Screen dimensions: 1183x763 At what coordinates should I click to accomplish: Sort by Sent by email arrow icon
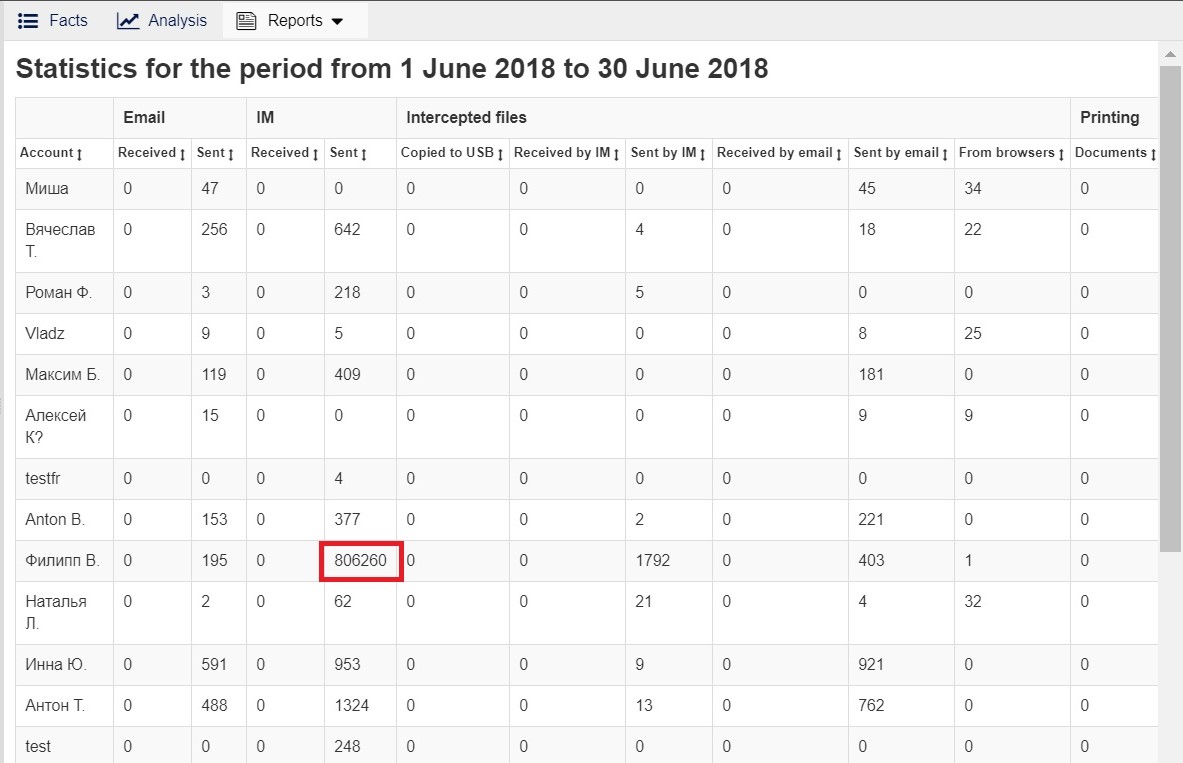944,154
